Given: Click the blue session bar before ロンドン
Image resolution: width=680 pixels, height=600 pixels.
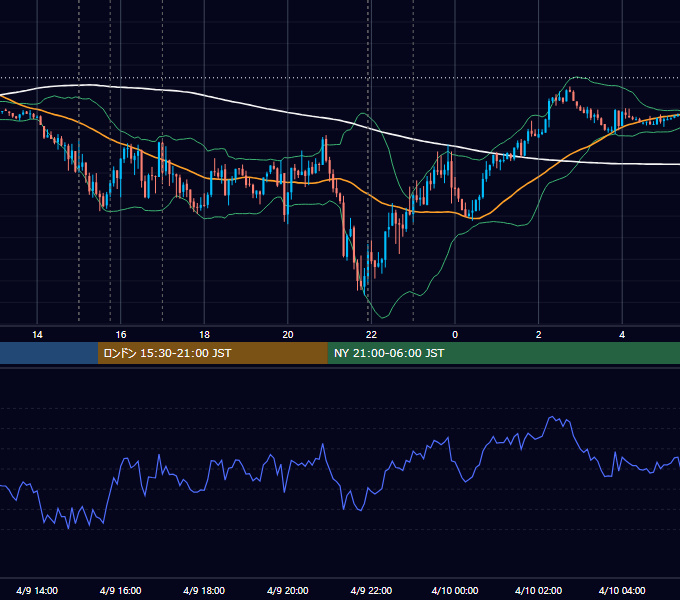Looking at the screenshot, I should [49, 353].
